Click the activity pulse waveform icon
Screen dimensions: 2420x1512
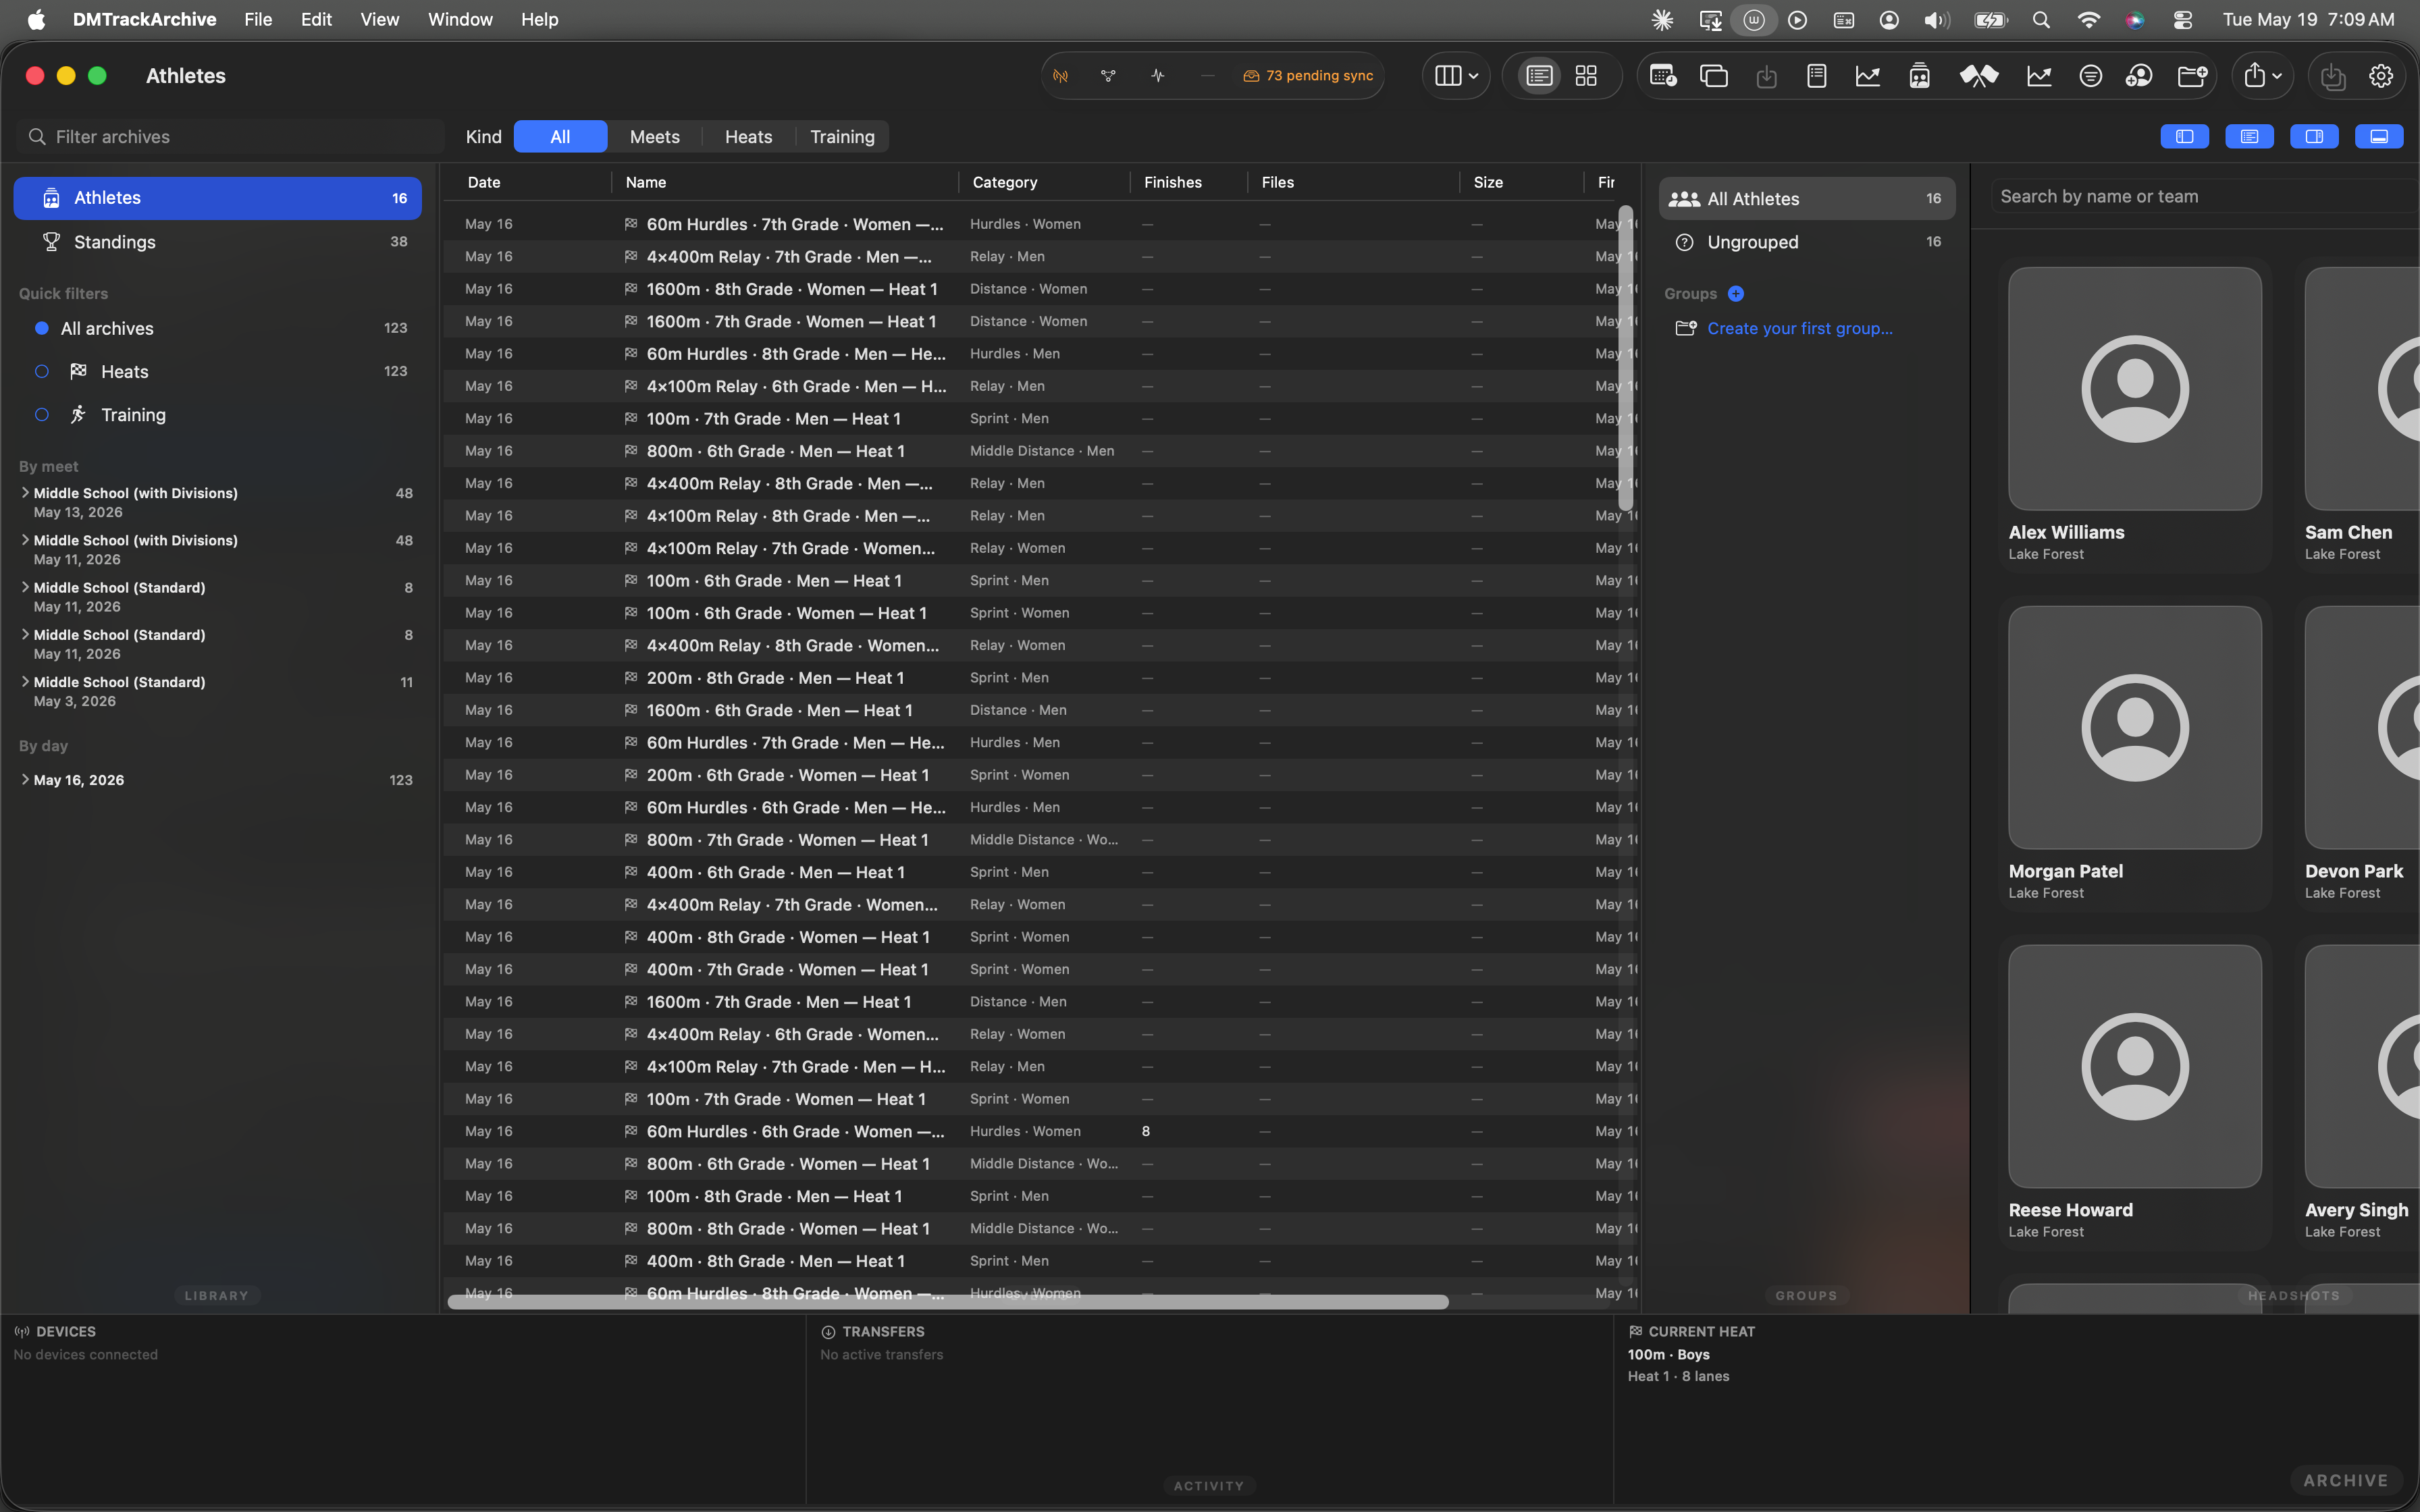click(1158, 76)
